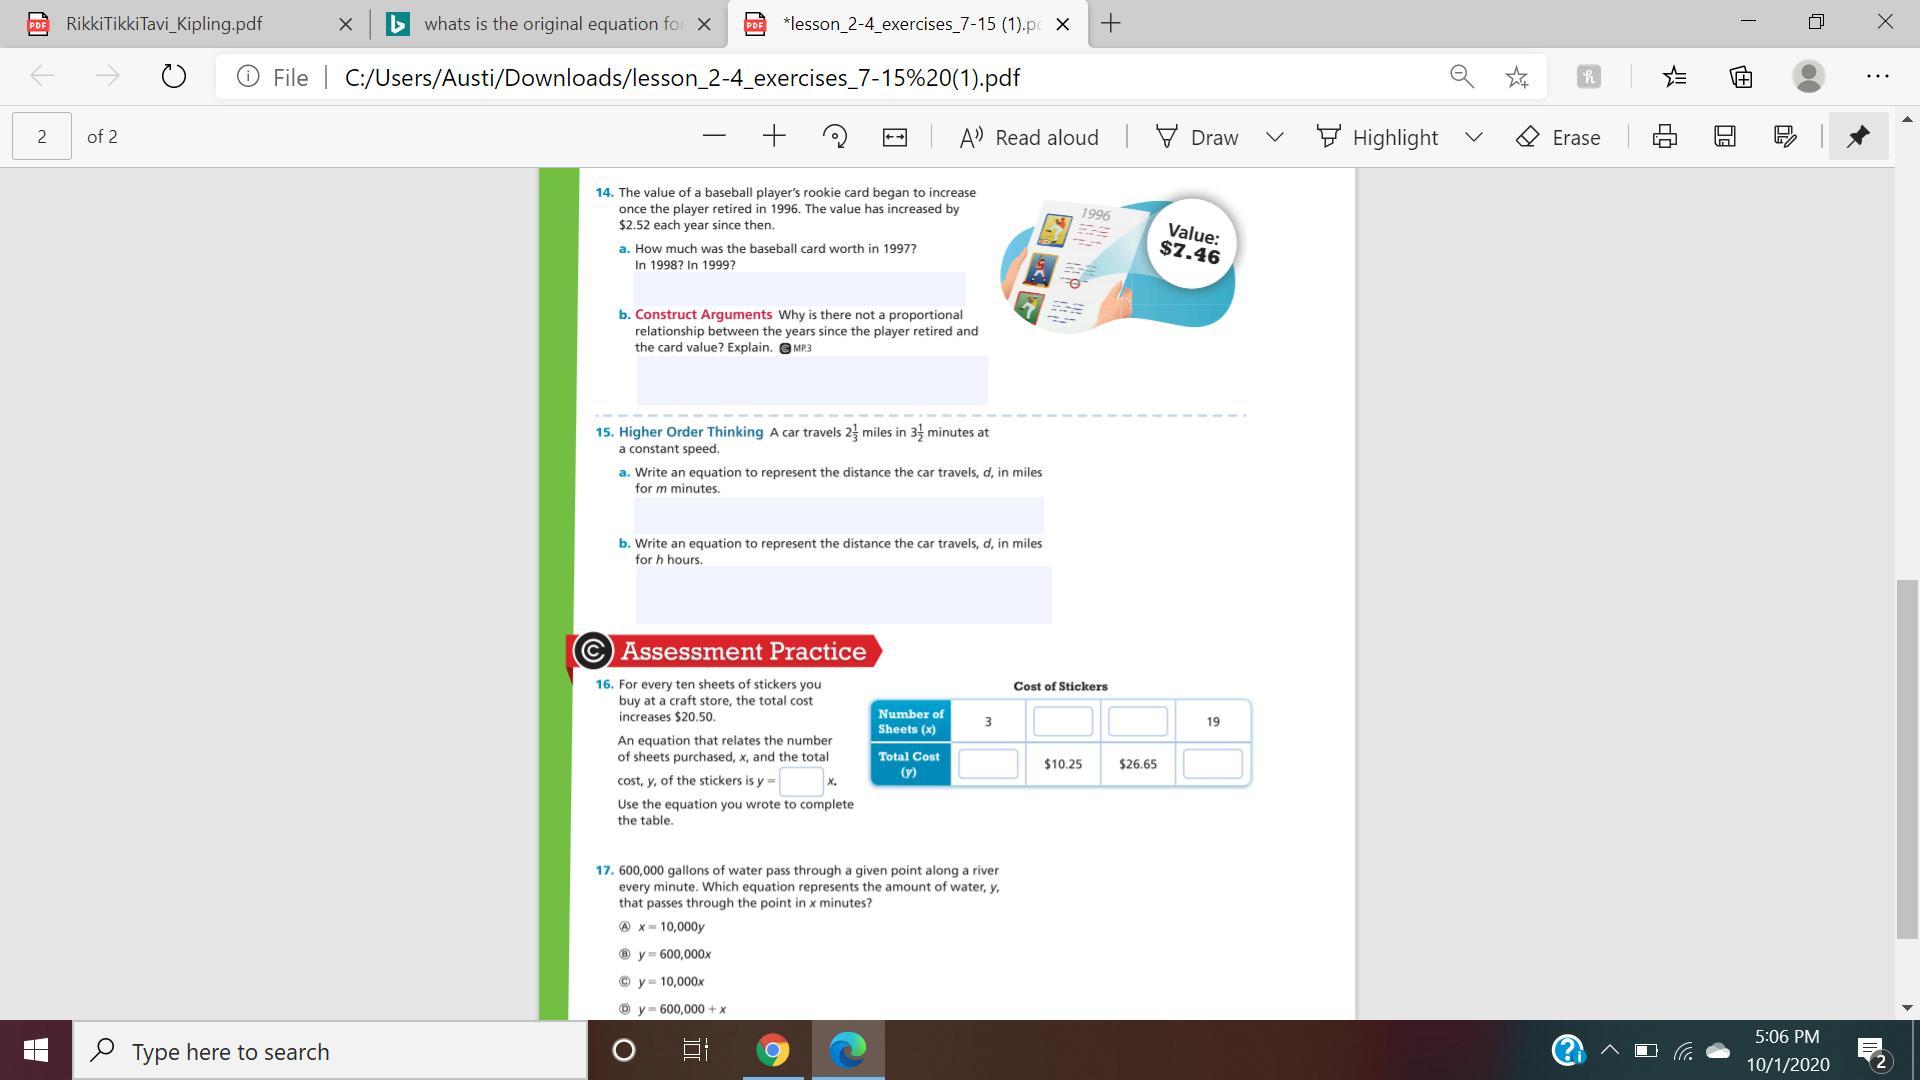The image size is (1920, 1080).
Task: Rotate the PDF page
Action: pos(834,137)
